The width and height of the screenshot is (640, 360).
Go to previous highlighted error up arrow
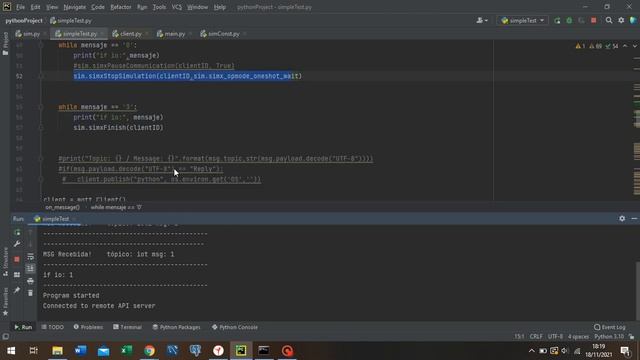[625, 46]
